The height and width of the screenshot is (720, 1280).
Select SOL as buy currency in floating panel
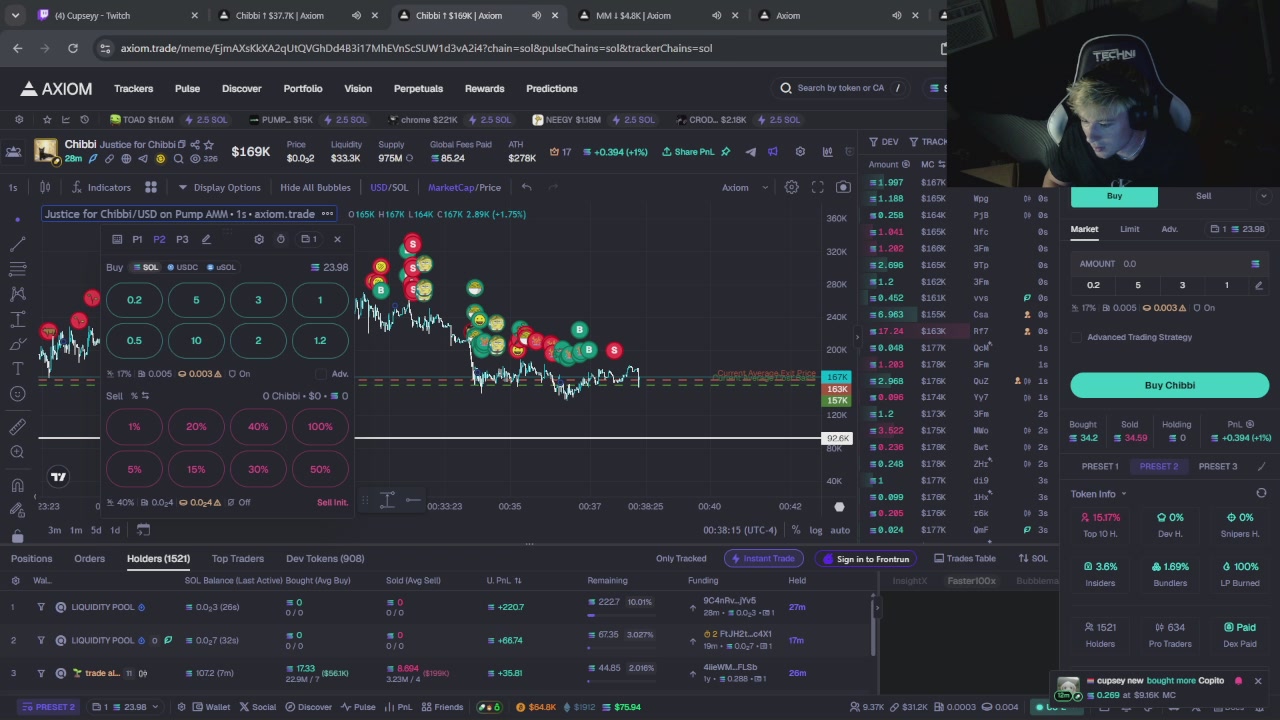click(x=146, y=267)
